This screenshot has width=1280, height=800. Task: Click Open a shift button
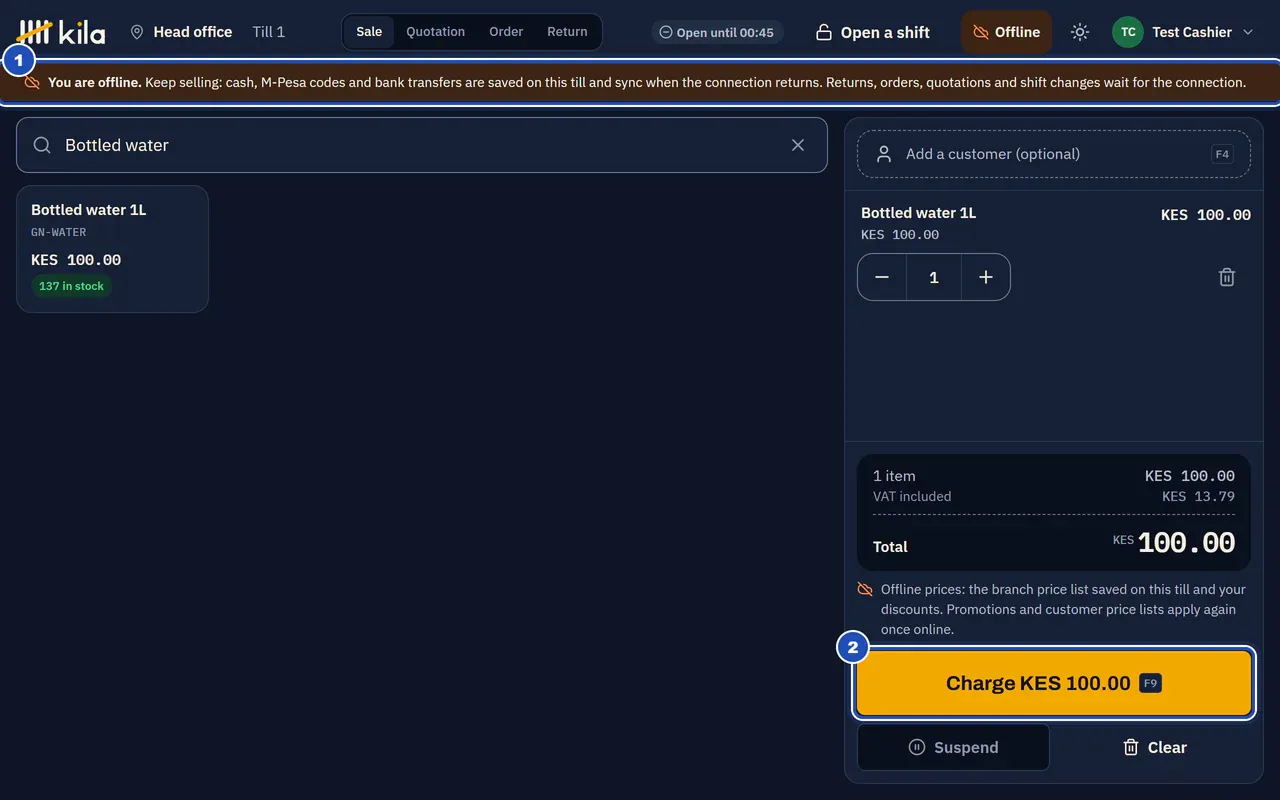873,32
